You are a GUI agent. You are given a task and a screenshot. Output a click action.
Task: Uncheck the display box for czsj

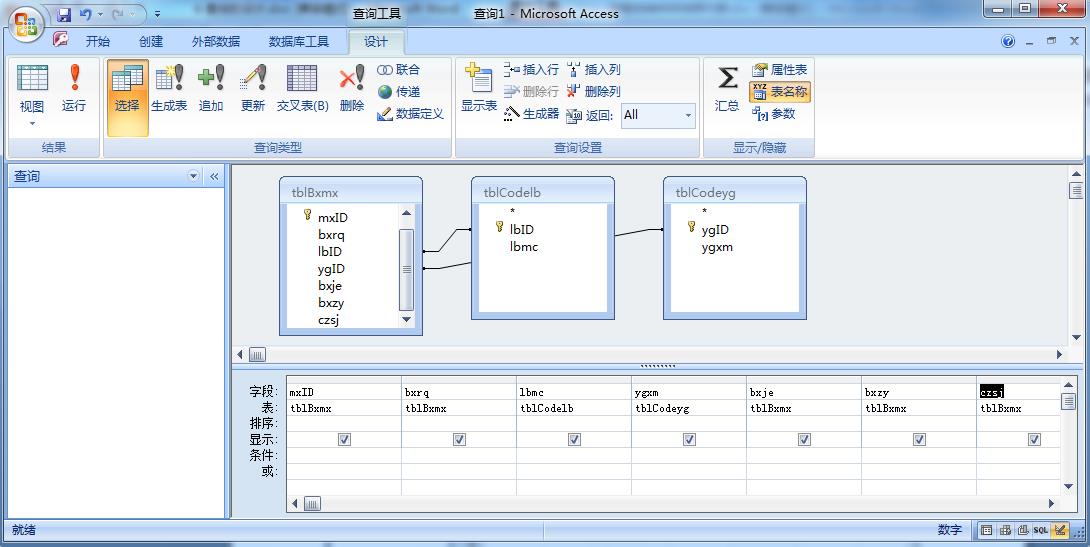pos(1034,439)
